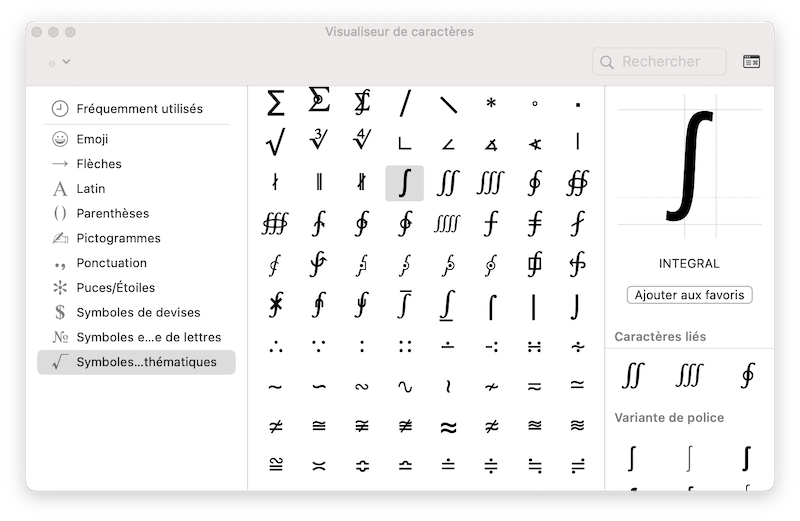Select the set minus backslash symbol

[448, 105]
